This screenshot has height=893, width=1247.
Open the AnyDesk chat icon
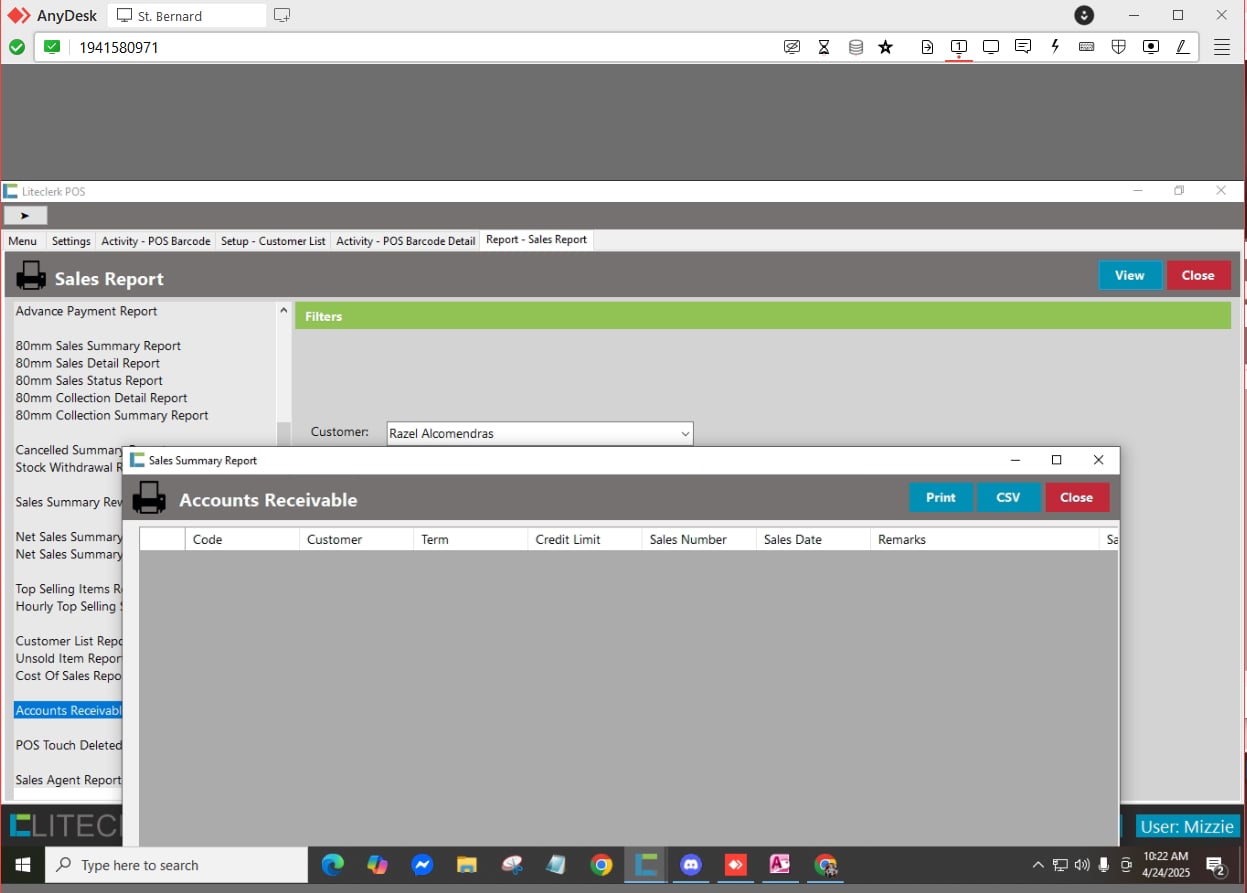[x=1023, y=47]
